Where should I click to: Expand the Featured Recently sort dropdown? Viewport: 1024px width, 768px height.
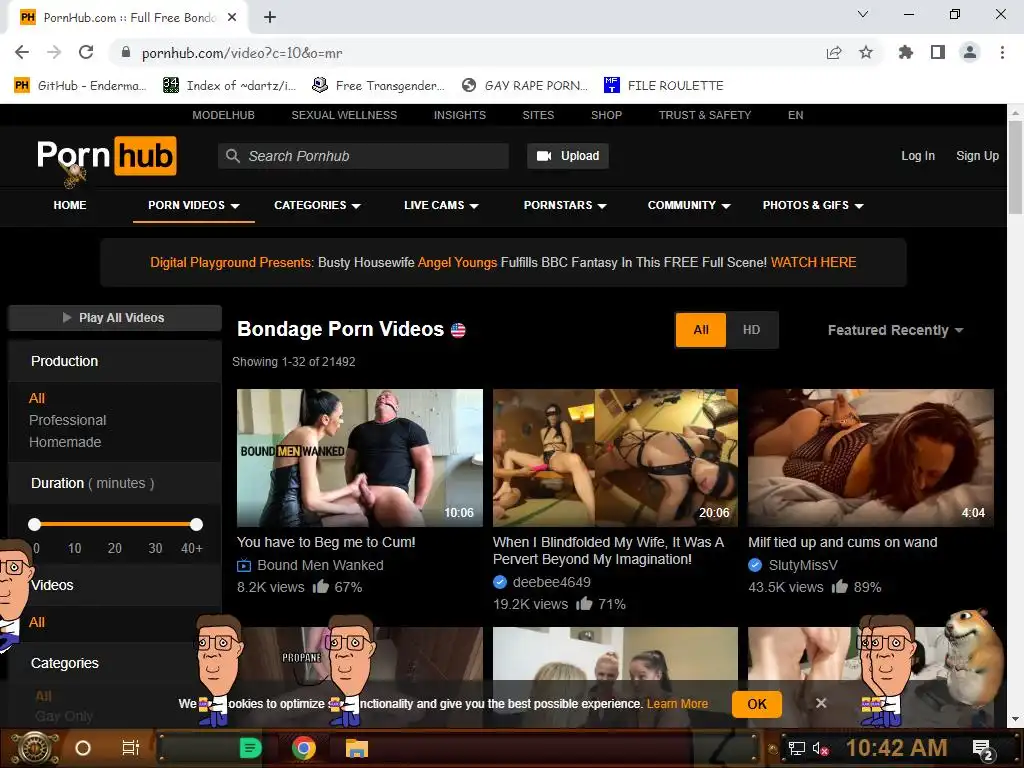pyautogui.click(x=895, y=330)
